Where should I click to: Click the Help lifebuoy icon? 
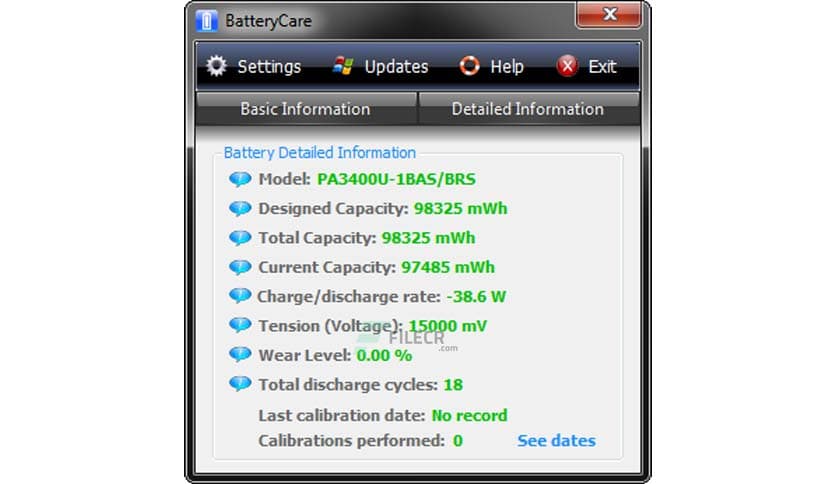[469, 66]
